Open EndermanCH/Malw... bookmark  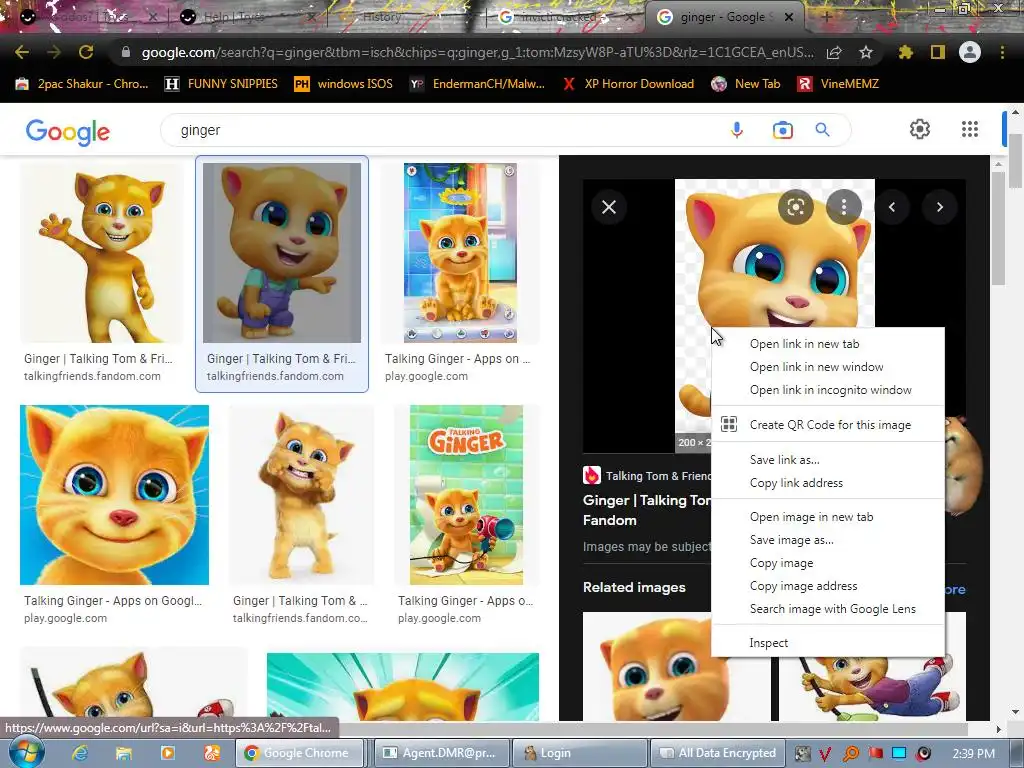tap(477, 84)
